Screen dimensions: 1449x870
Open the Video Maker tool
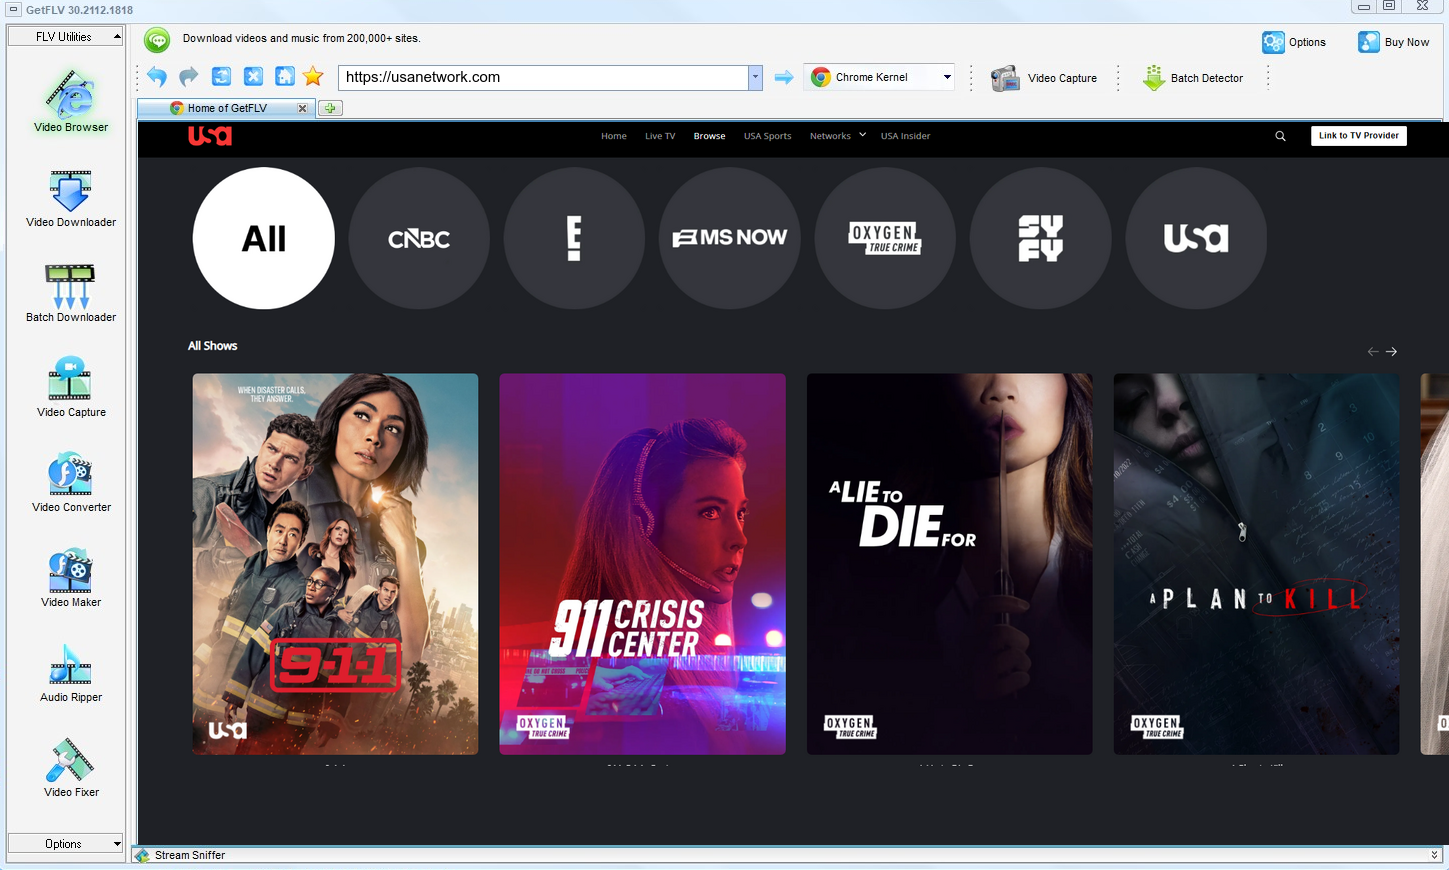[x=71, y=578]
